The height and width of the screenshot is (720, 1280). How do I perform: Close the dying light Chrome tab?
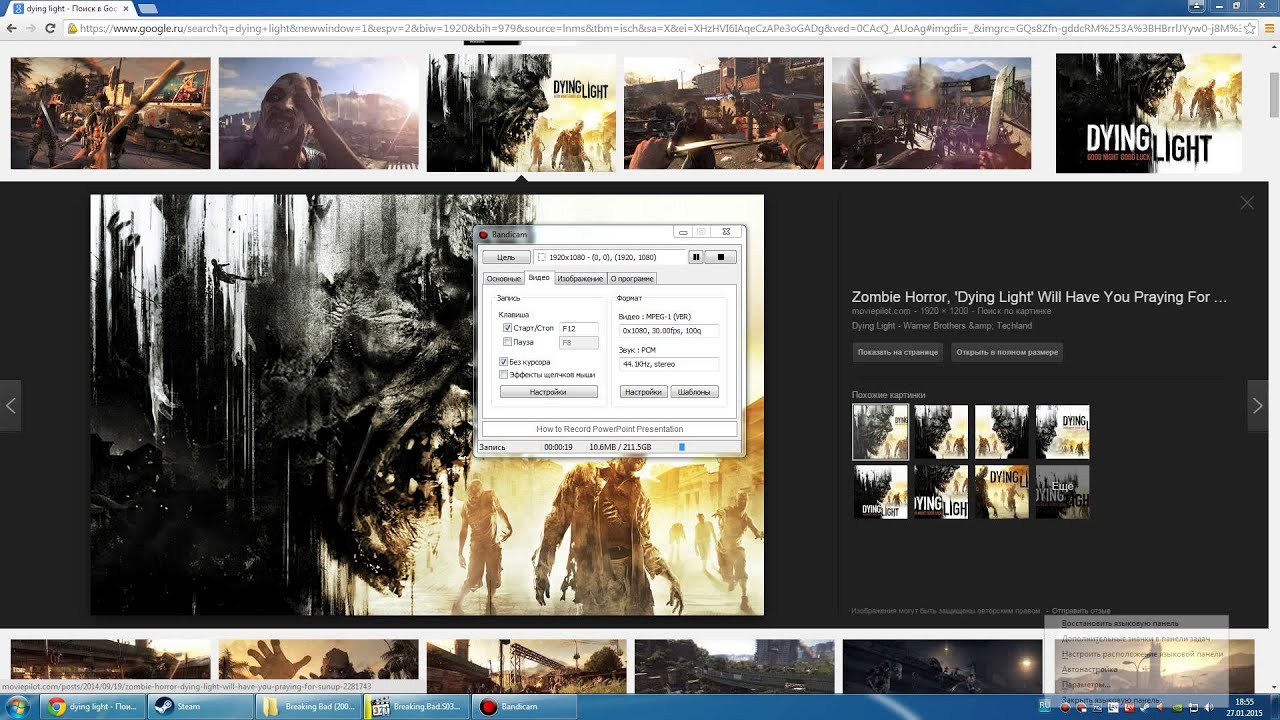[125, 8]
